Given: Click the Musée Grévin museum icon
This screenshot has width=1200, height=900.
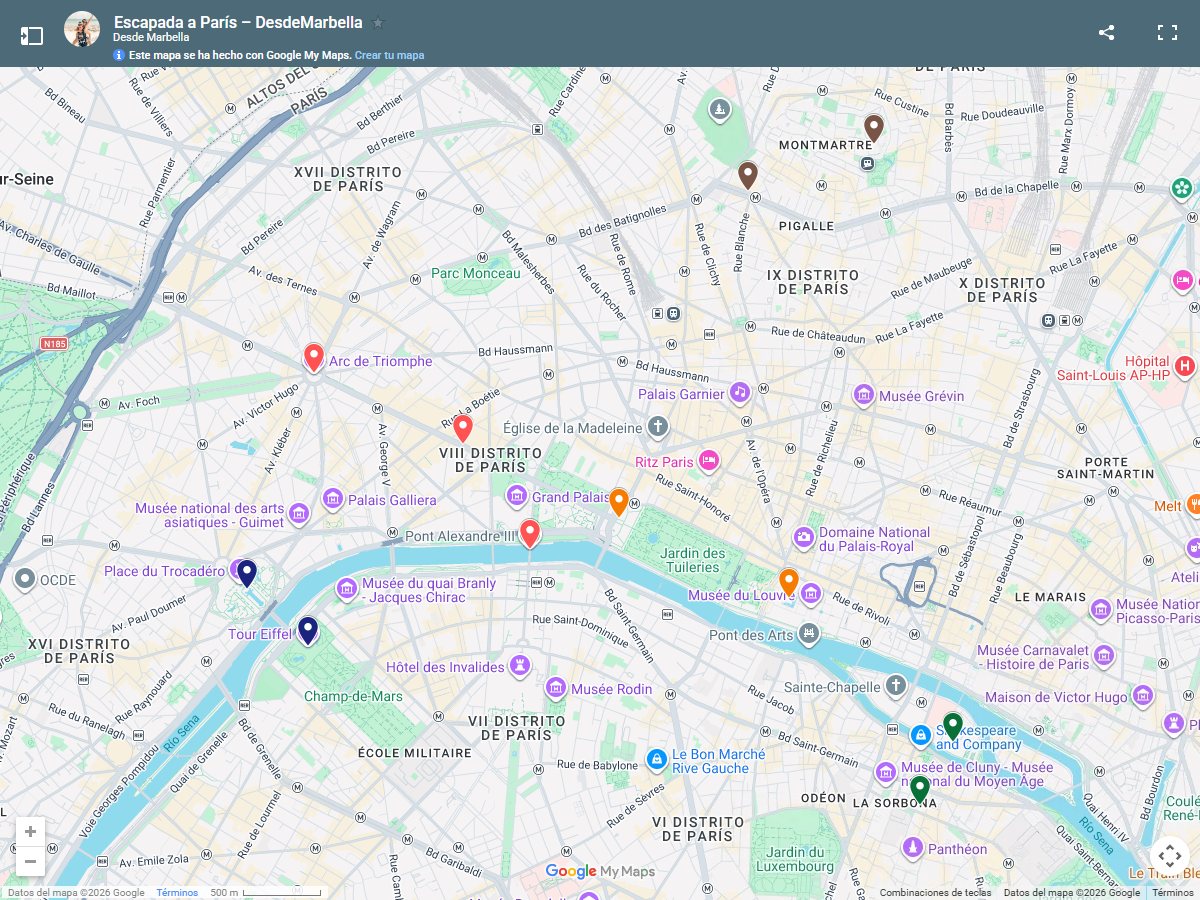Looking at the screenshot, I should (863, 396).
